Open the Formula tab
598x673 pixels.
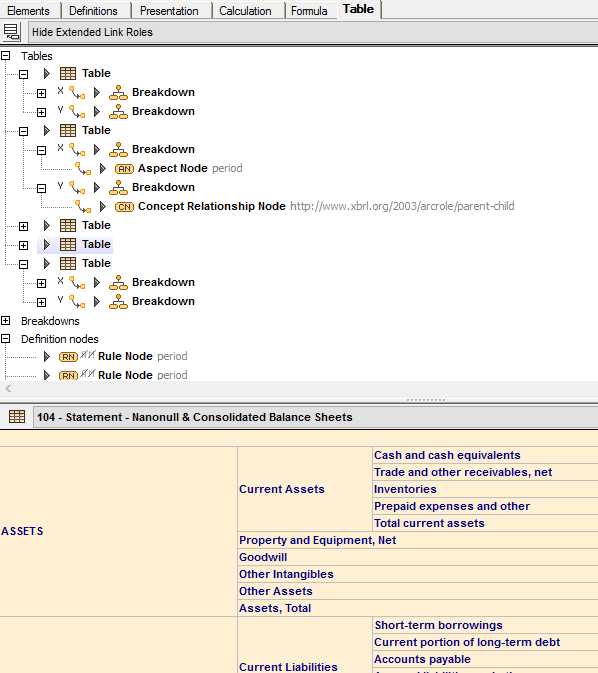309,11
